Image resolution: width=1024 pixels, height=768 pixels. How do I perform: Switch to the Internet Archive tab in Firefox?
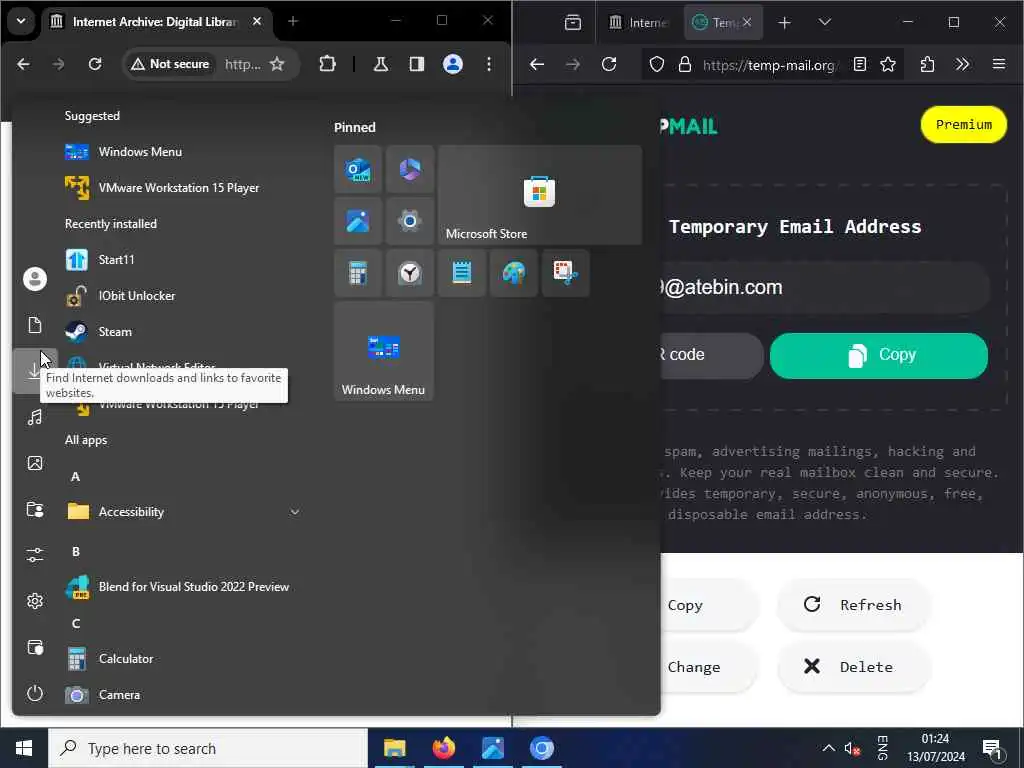coord(639,23)
